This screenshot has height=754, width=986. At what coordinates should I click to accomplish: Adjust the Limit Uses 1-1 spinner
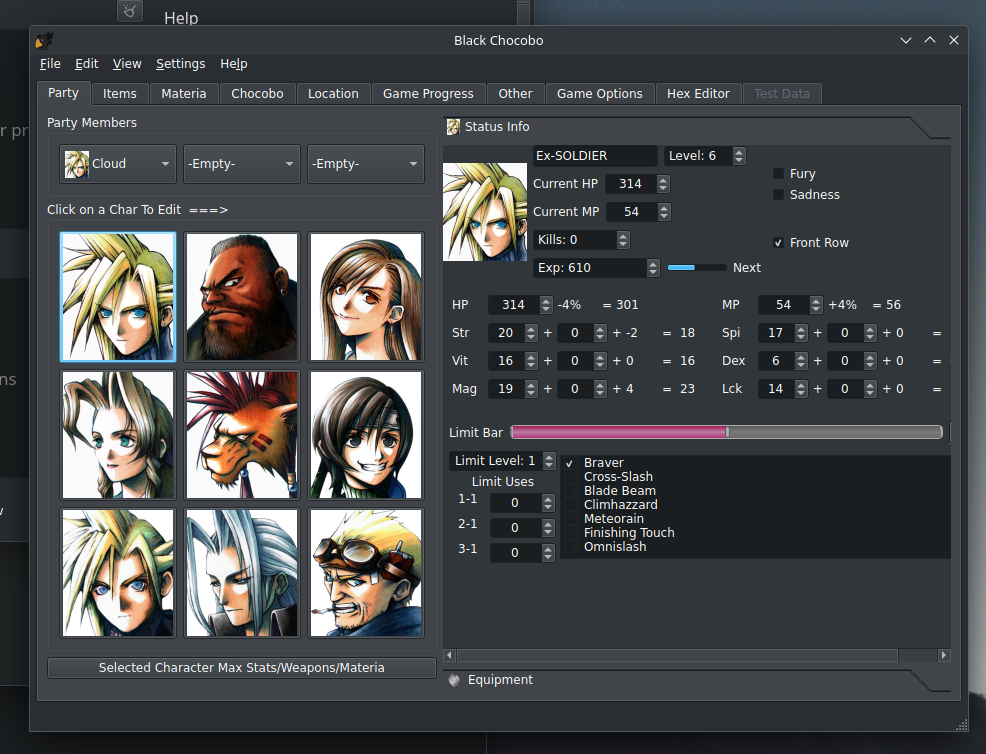coord(548,503)
